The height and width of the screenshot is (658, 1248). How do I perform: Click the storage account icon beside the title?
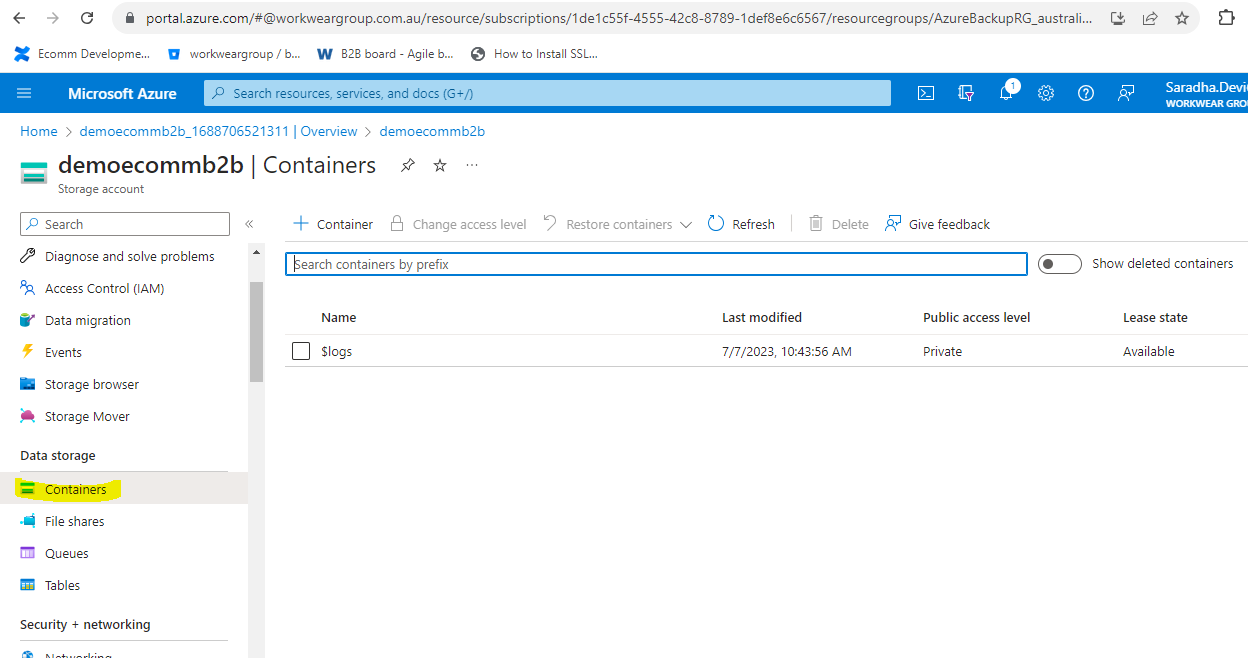tap(34, 172)
